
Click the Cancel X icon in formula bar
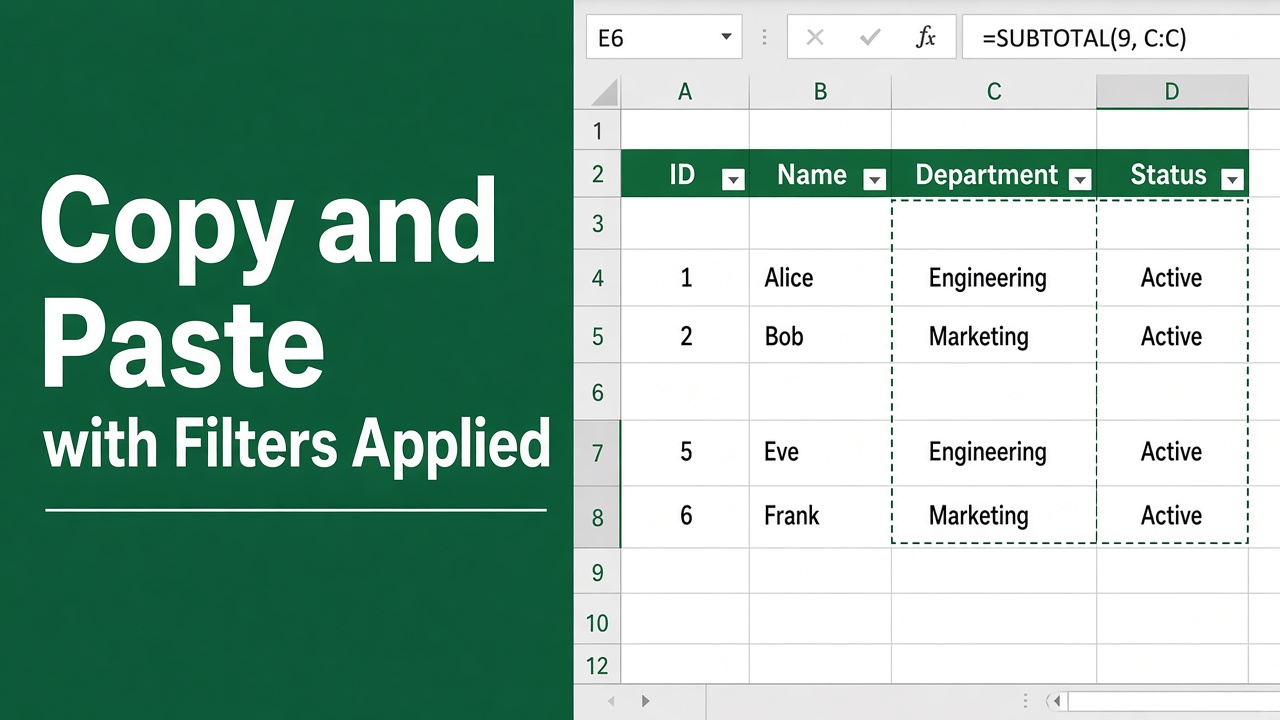tap(815, 38)
